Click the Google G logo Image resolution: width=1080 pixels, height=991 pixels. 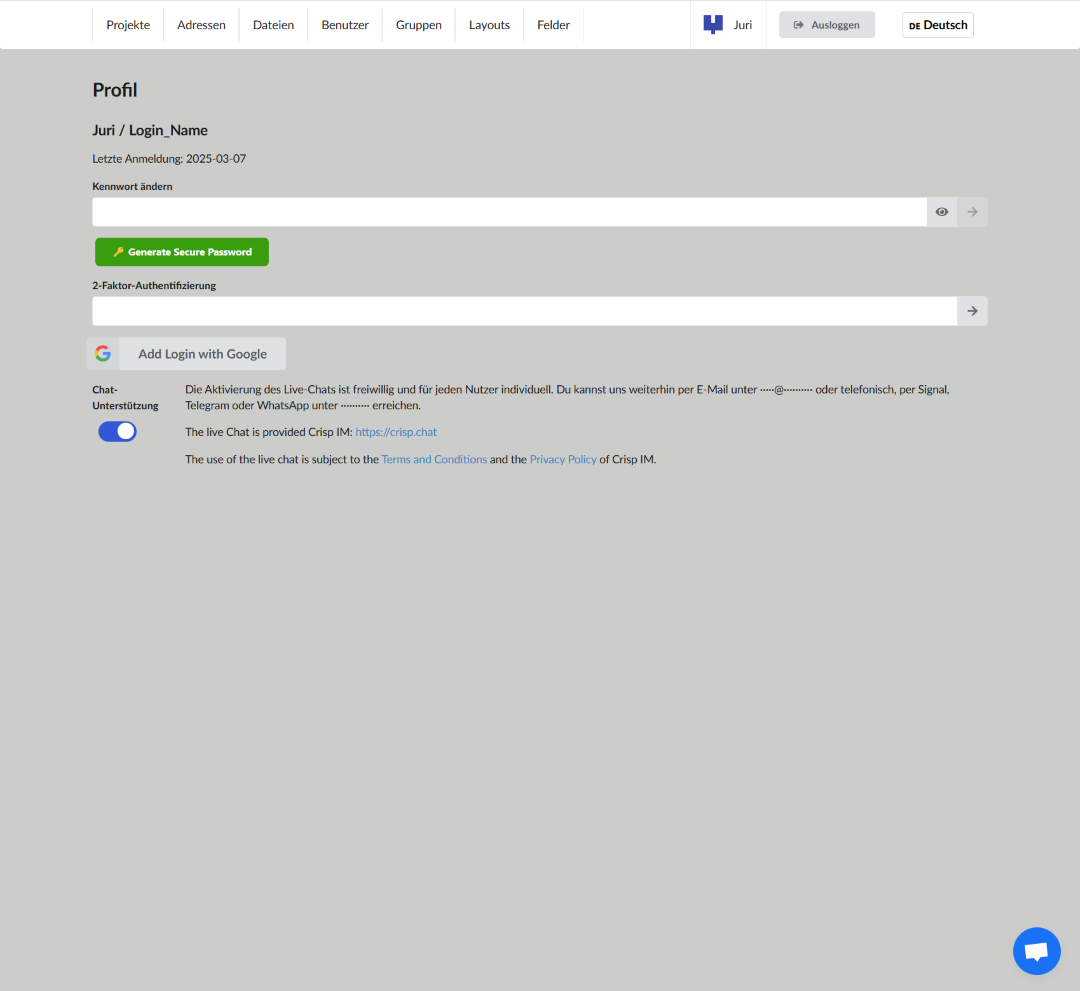coord(103,353)
